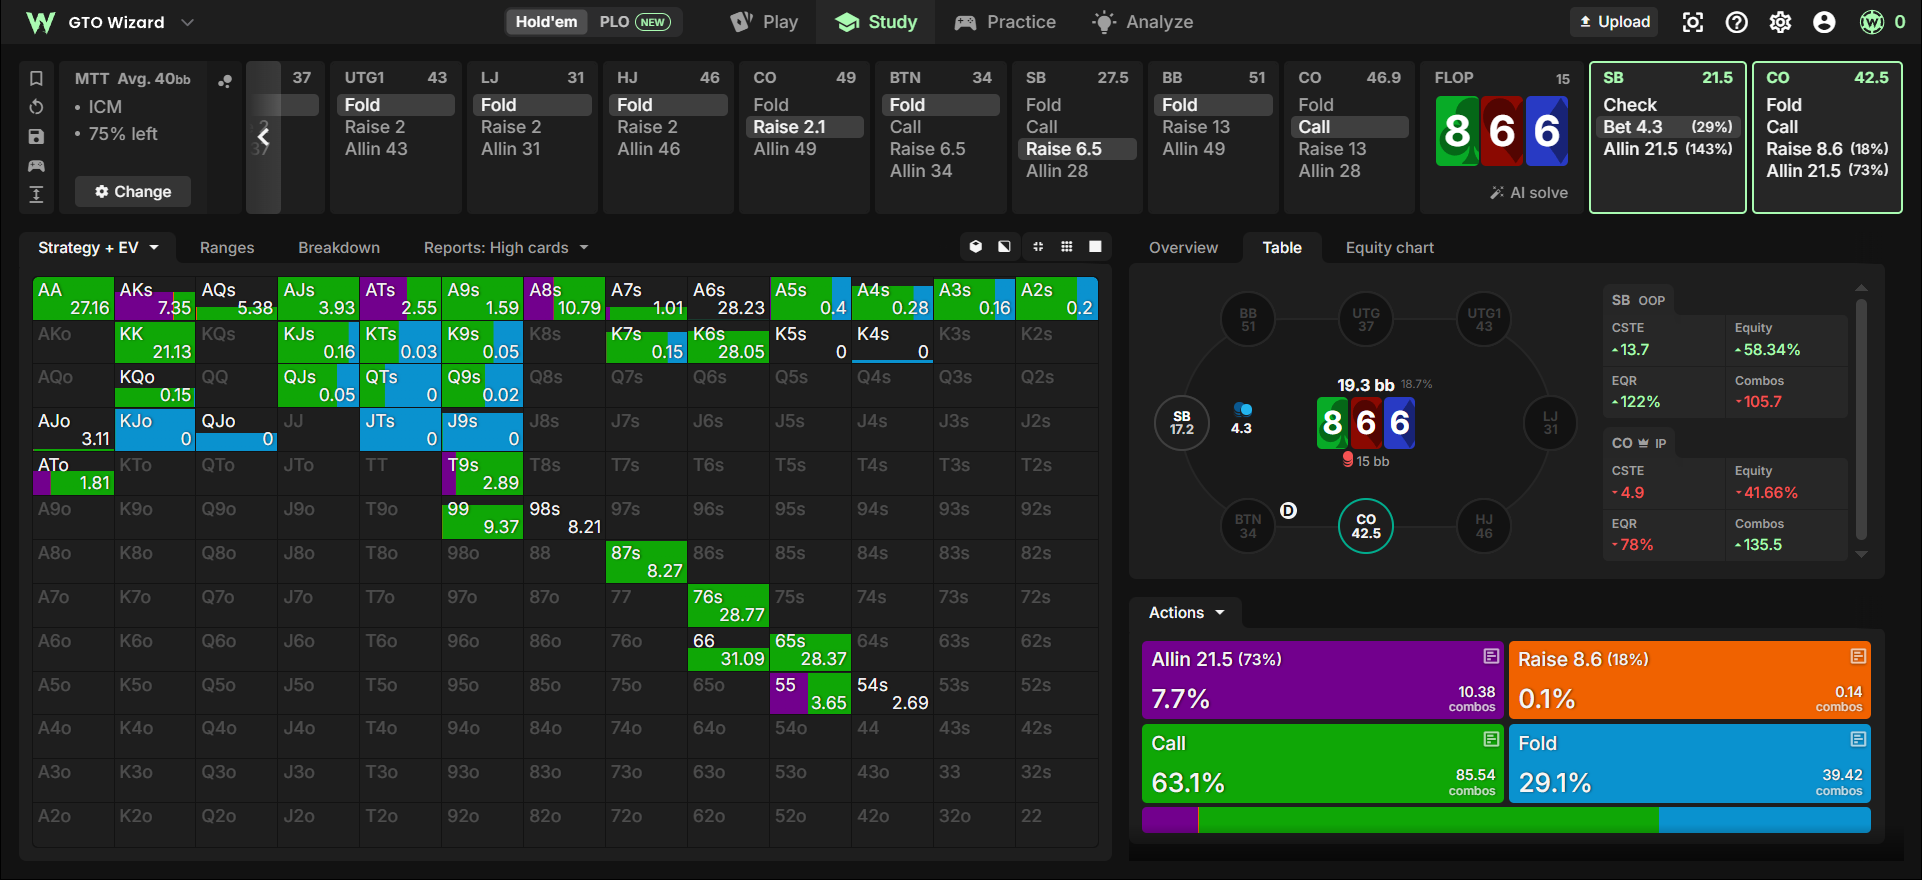Click the purple Allin 21.5 action card
Screen dimensions: 1922x880
[x=1322, y=680]
